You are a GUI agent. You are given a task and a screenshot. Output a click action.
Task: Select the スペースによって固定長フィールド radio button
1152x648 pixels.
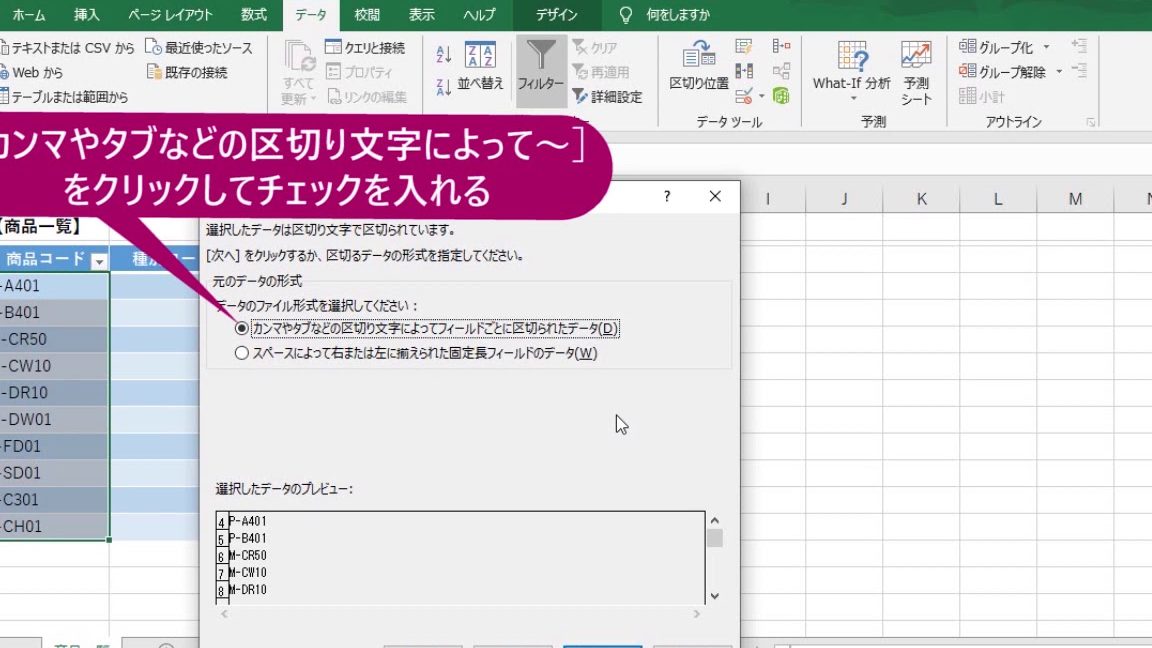click(x=241, y=353)
